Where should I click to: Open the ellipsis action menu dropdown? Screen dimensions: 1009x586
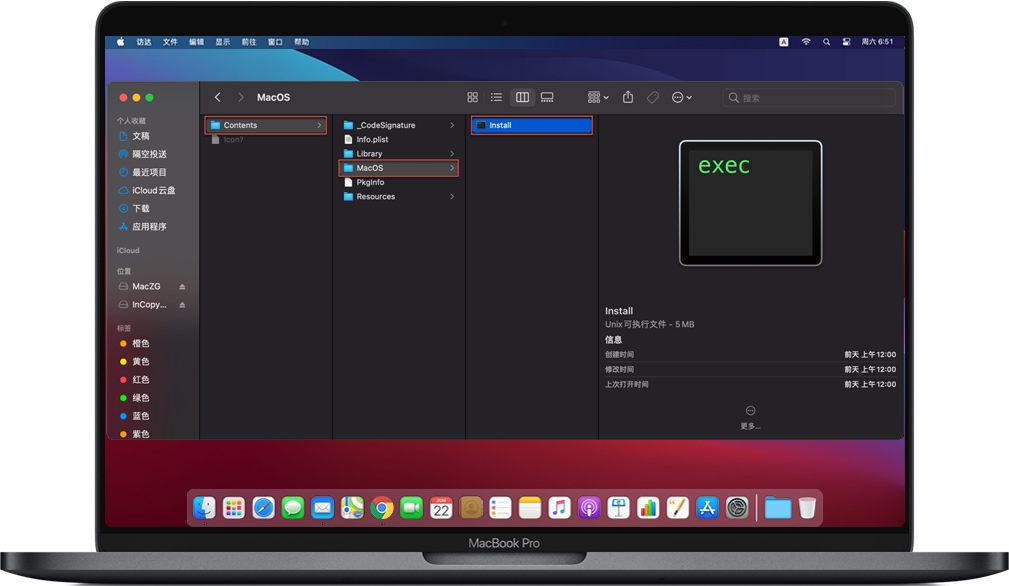[682, 97]
